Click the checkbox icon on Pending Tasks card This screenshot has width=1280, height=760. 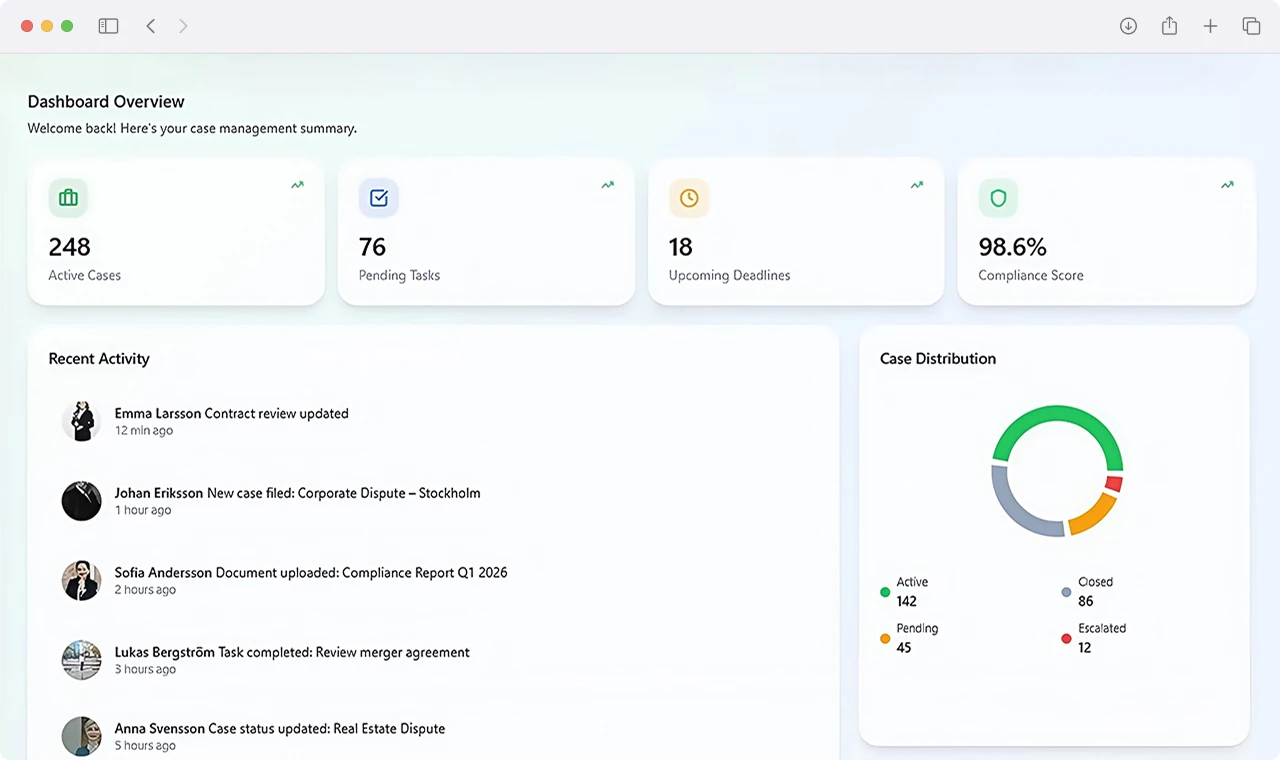pyautogui.click(x=378, y=198)
